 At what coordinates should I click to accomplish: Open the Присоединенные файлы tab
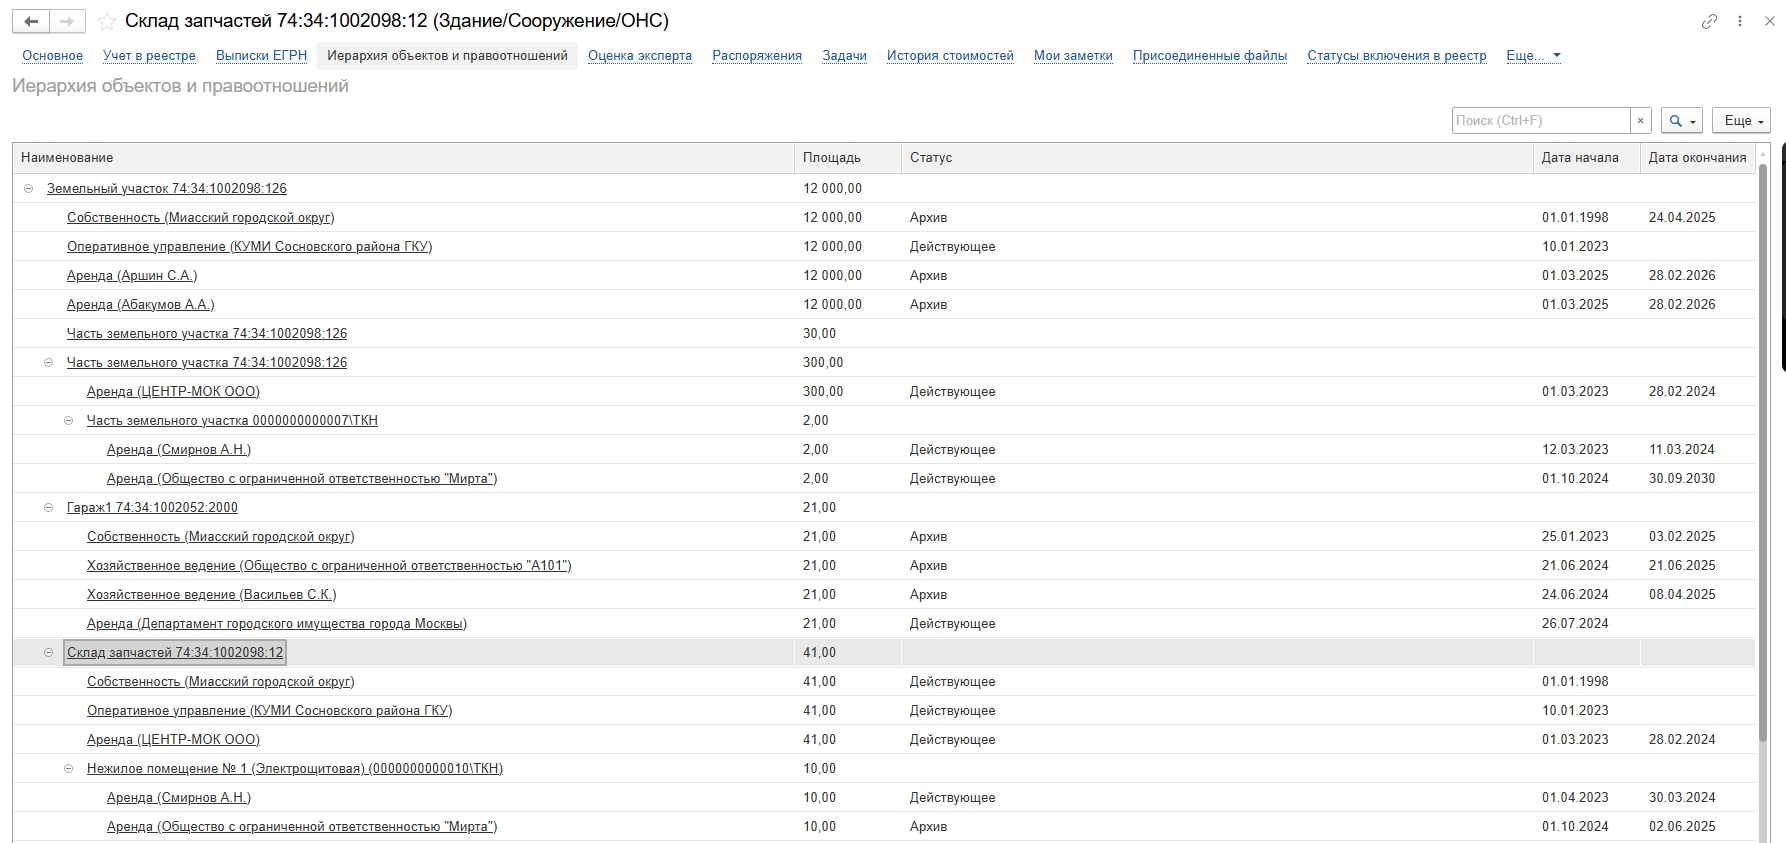click(1210, 55)
